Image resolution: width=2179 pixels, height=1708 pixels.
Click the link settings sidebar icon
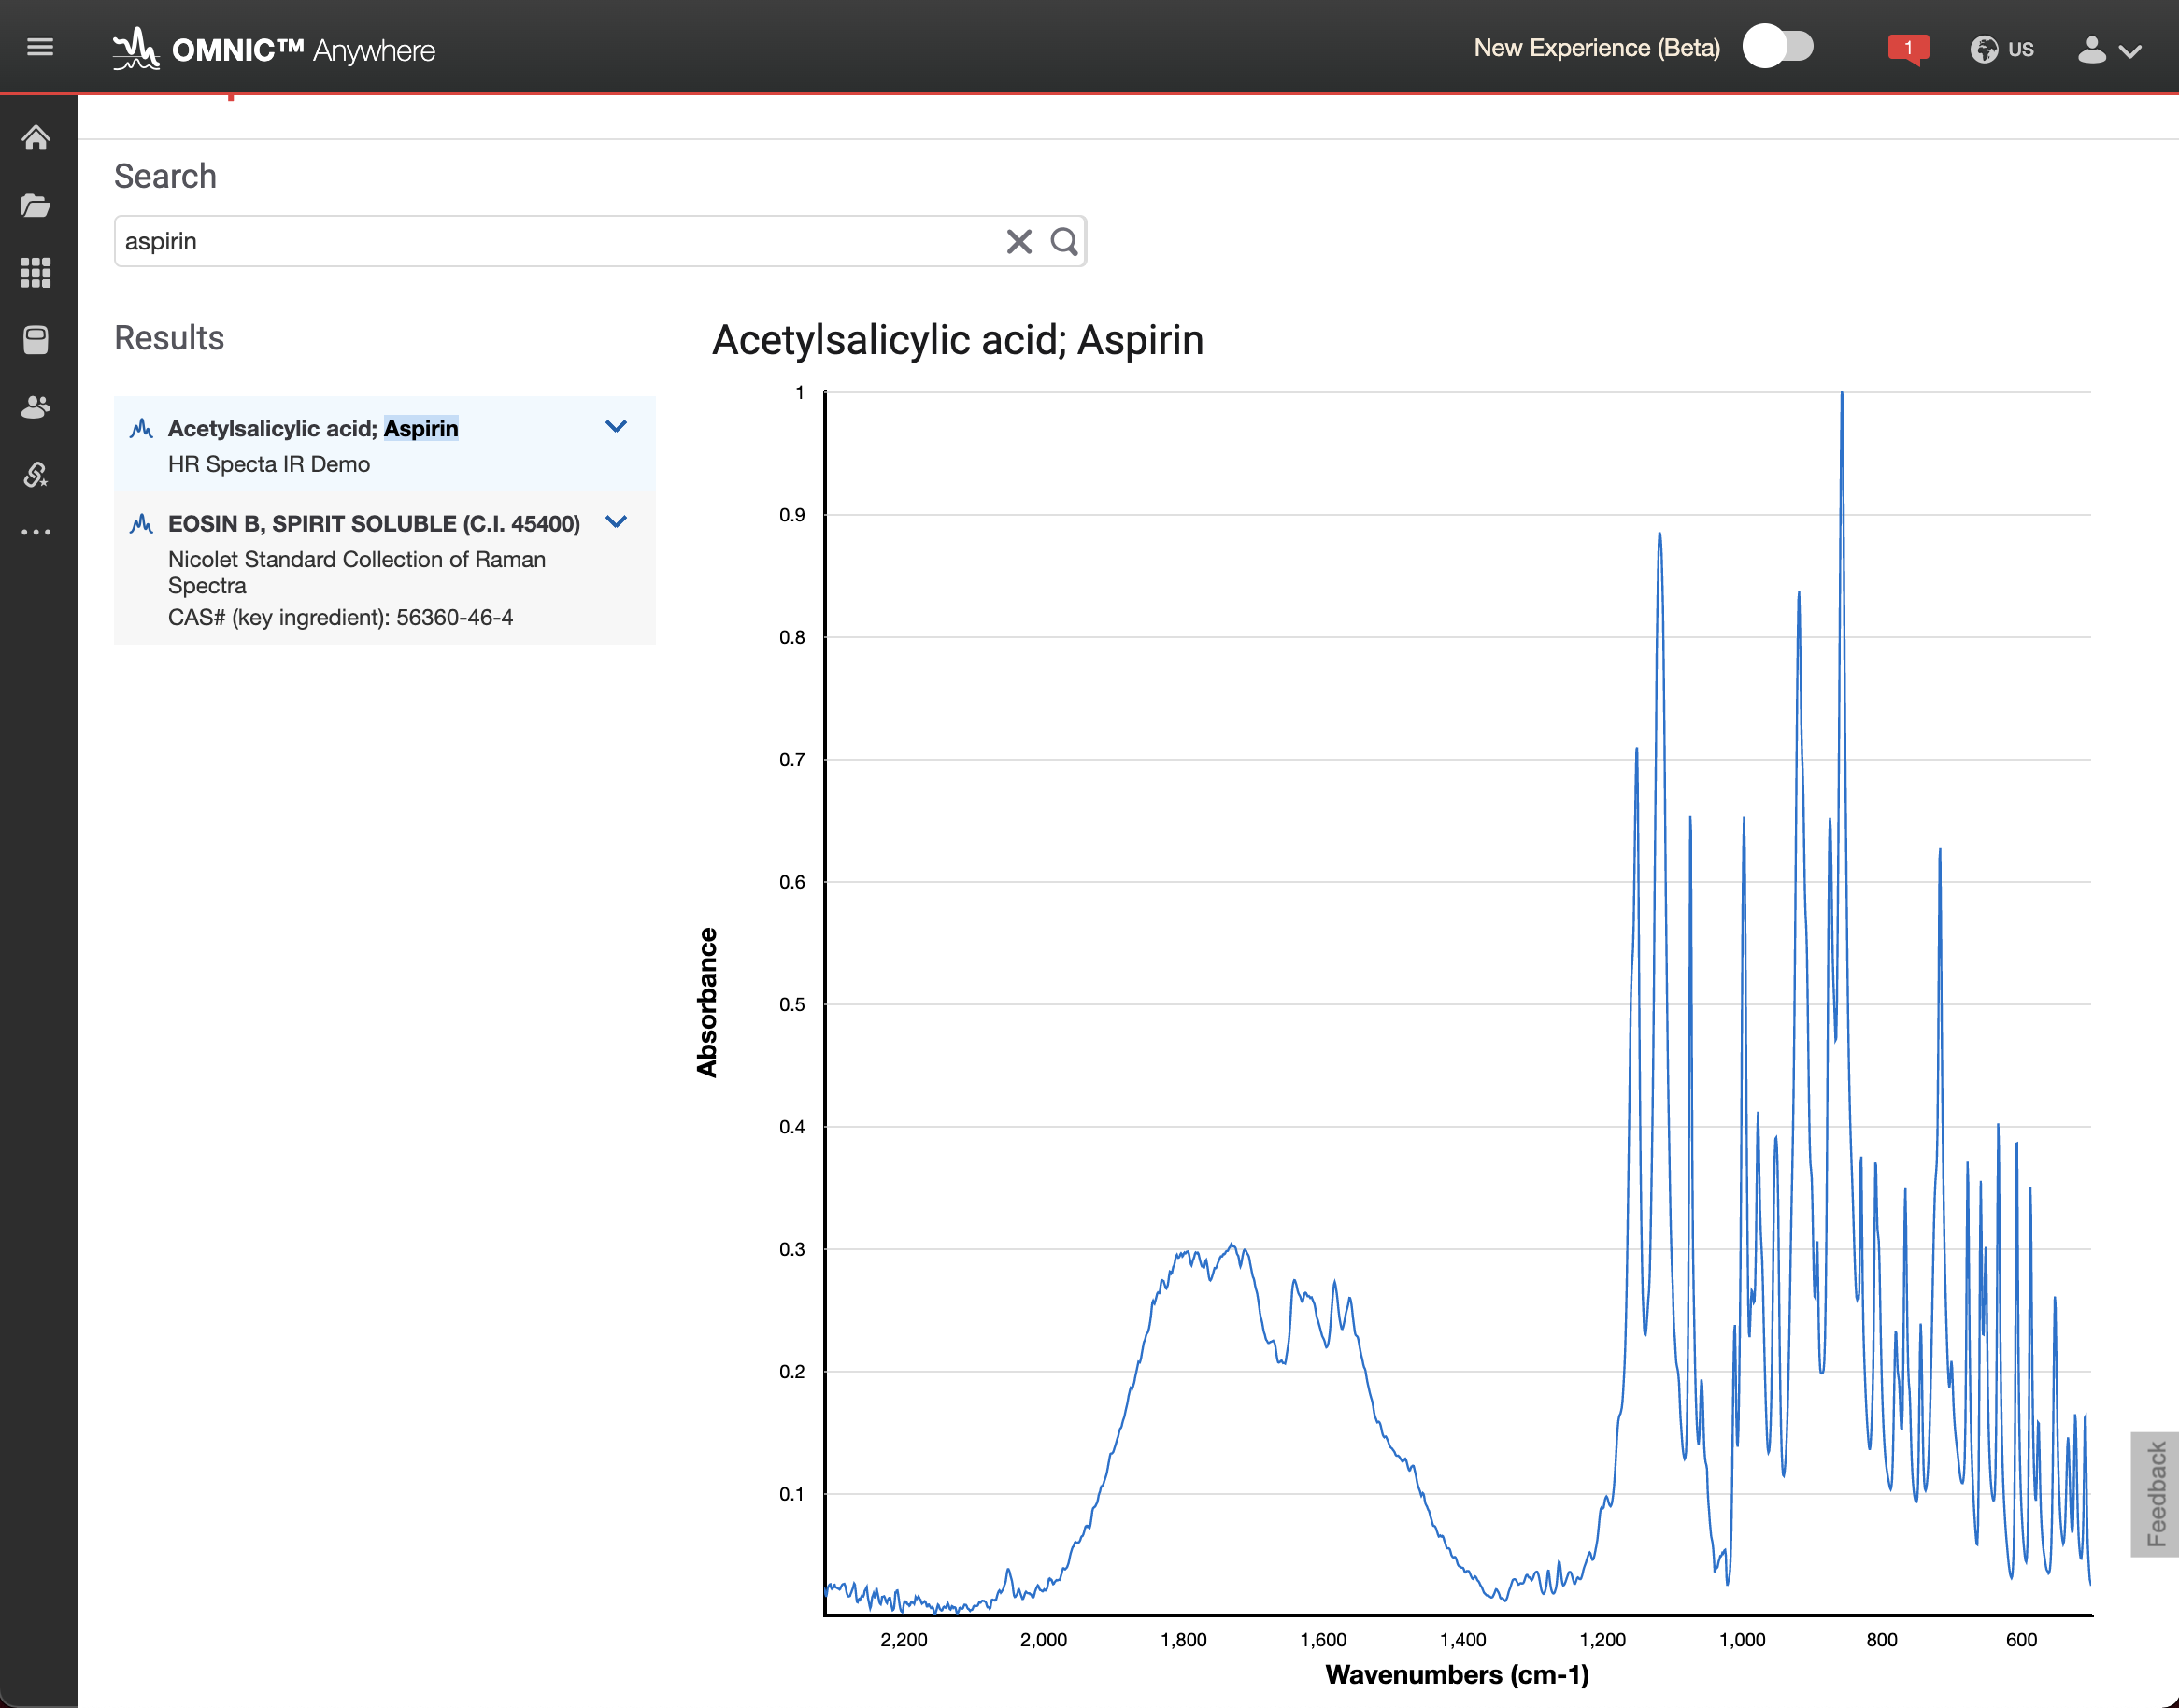click(x=36, y=474)
